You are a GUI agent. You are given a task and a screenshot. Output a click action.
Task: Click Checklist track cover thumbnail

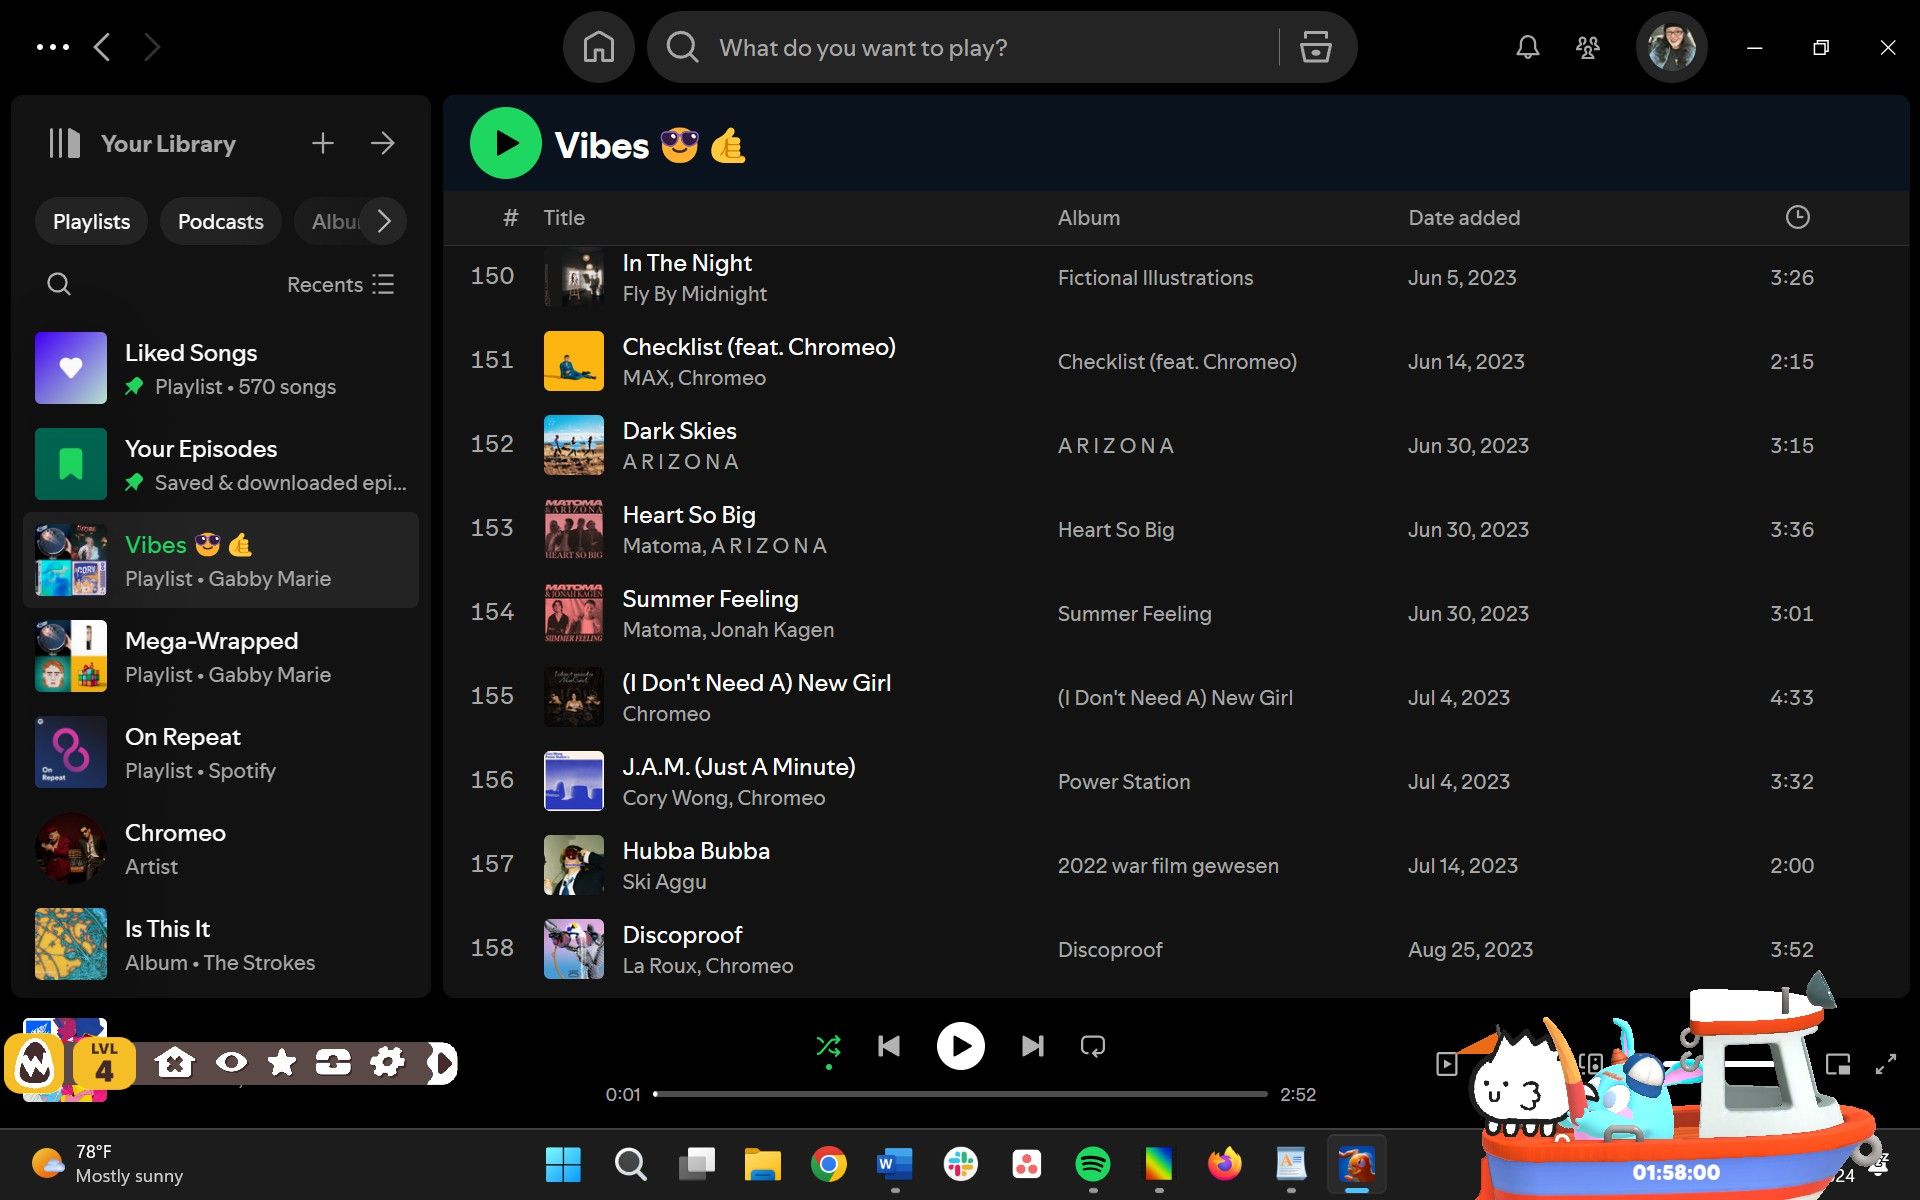coord(573,361)
